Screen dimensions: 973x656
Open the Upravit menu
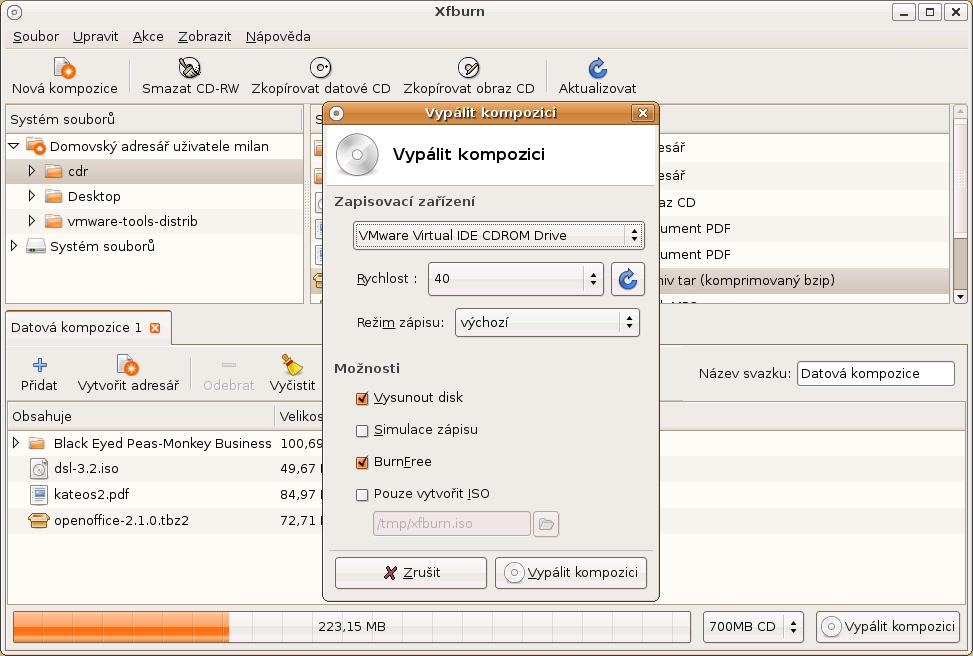[x=96, y=37]
